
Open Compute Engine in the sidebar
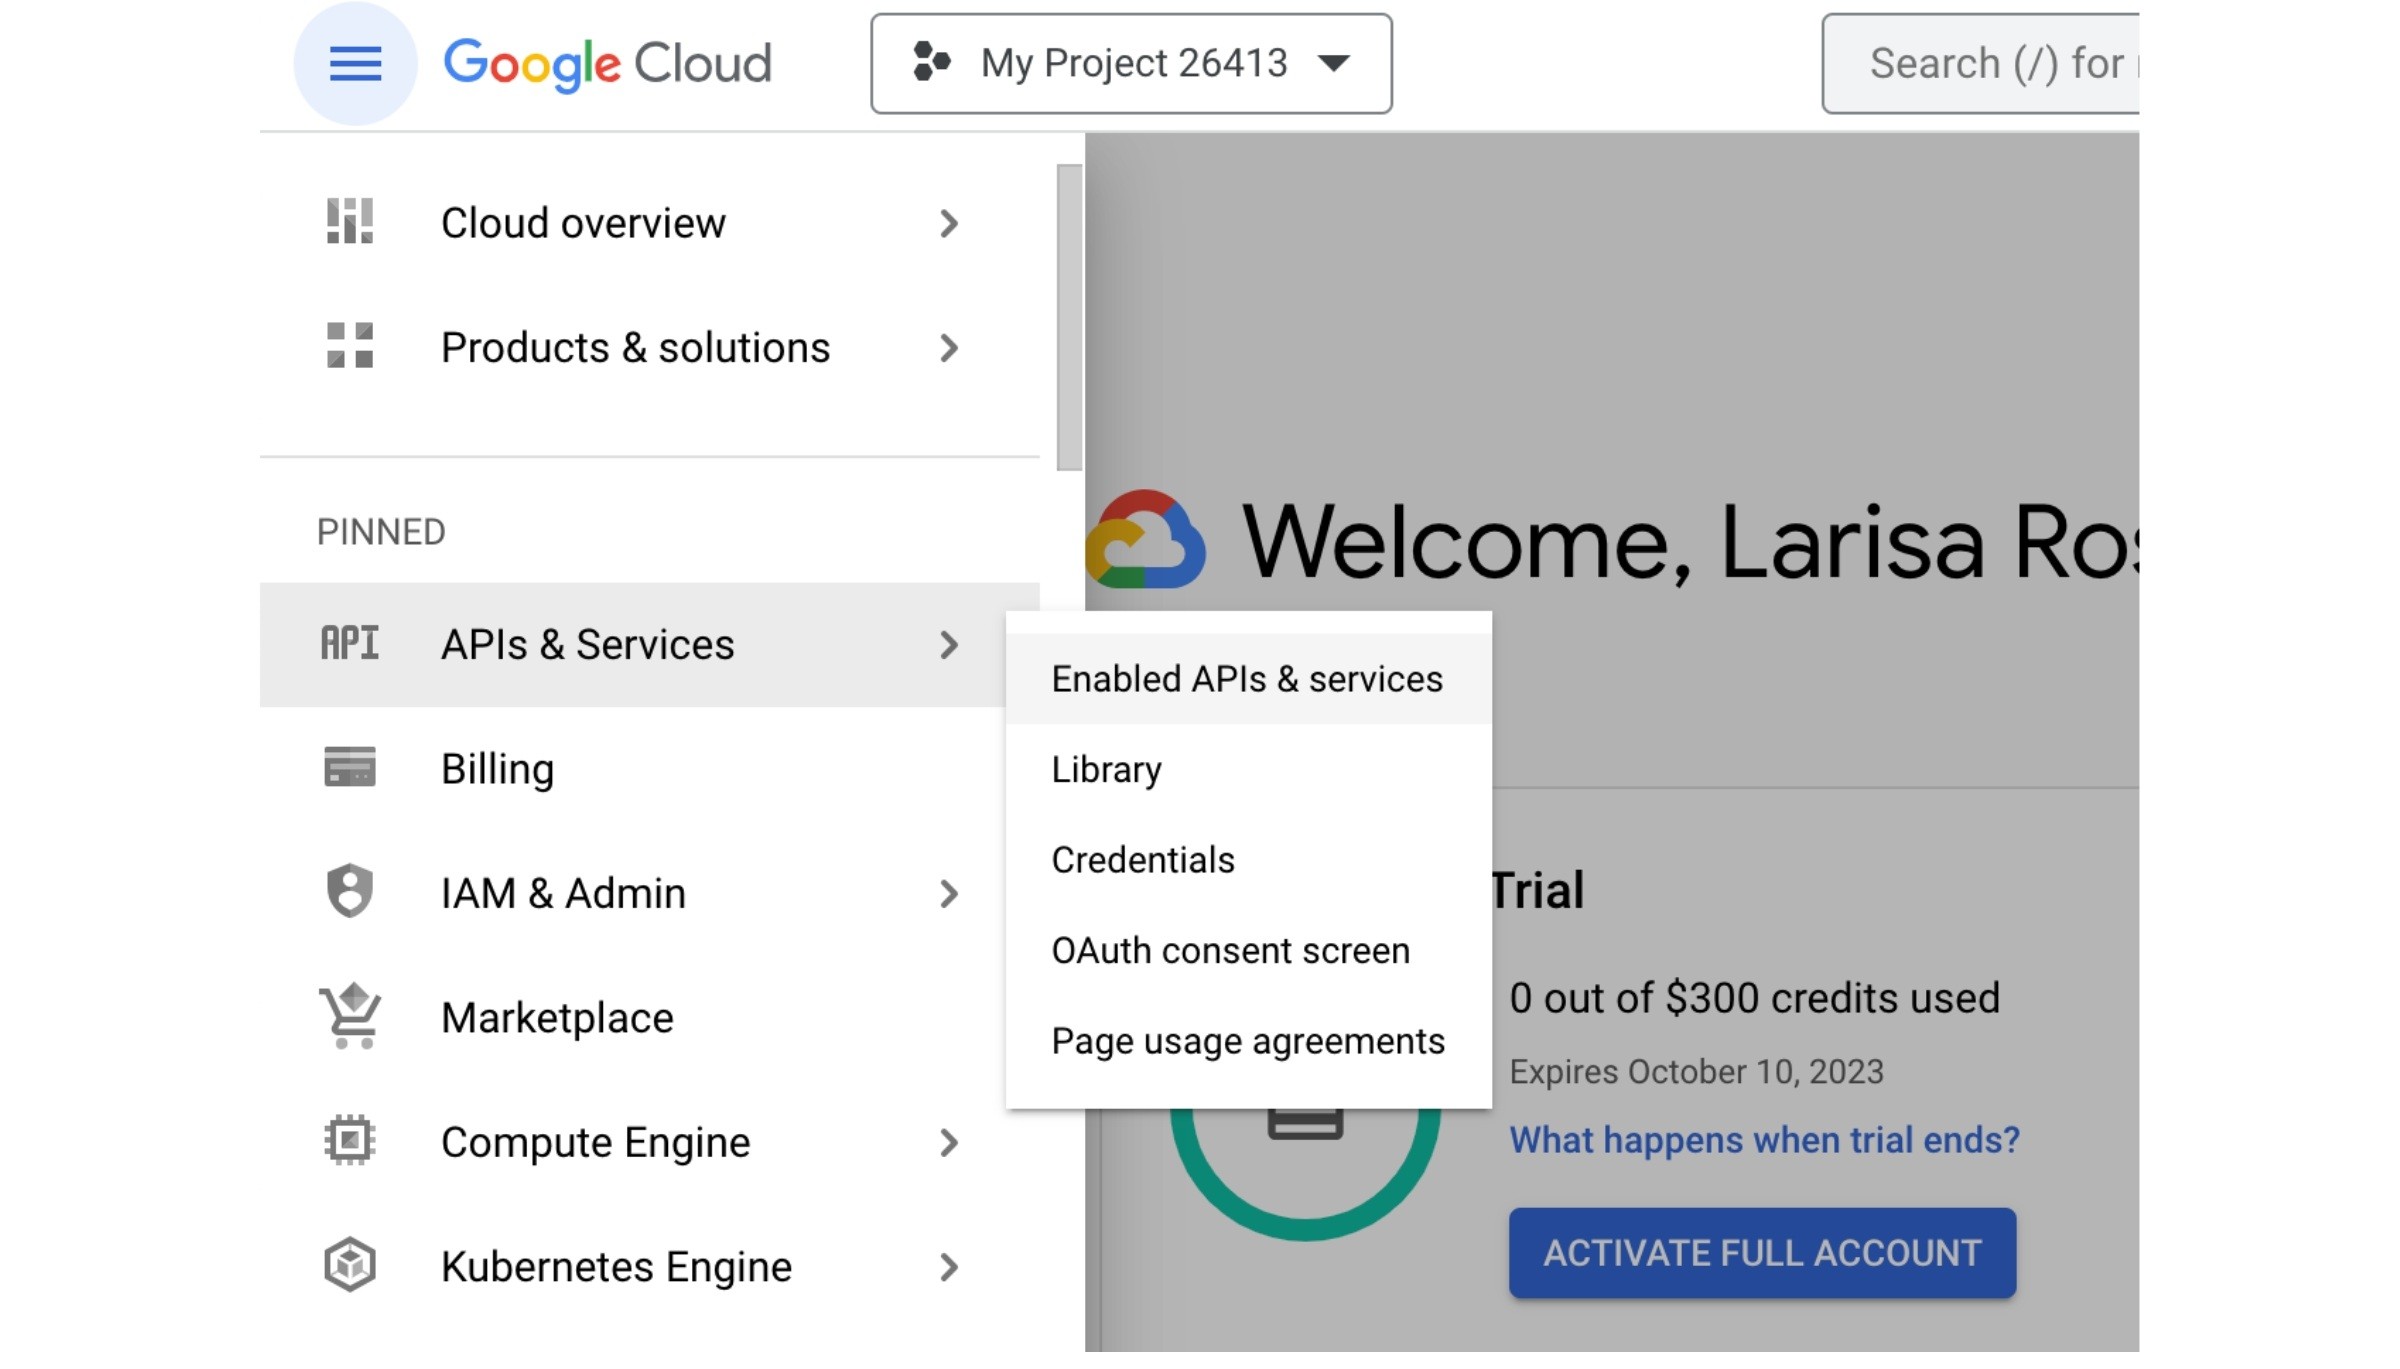tap(650, 1143)
